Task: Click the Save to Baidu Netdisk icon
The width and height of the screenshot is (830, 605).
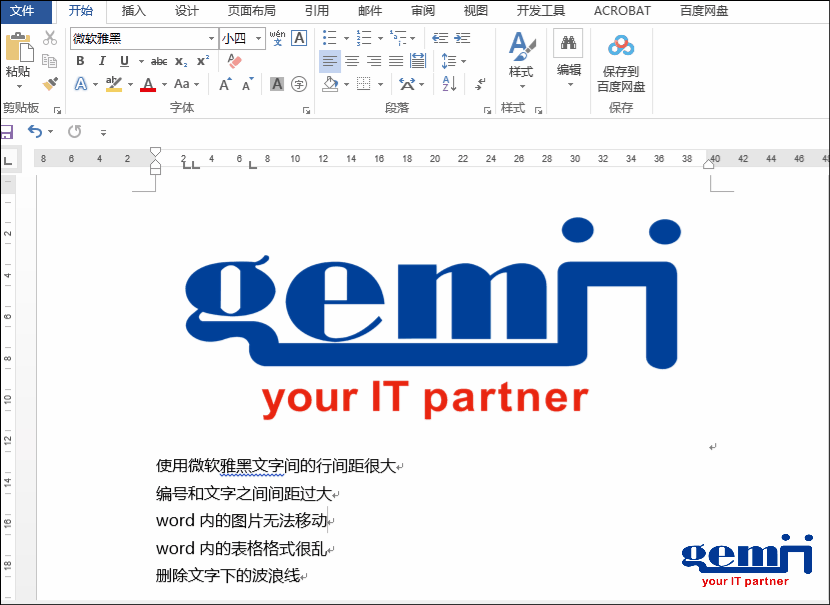Action: tap(621, 47)
